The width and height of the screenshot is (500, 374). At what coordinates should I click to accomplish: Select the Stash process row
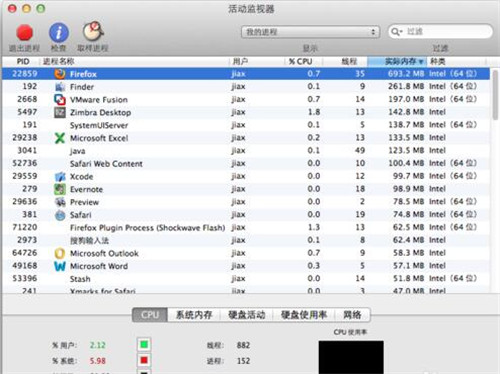click(246, 279)
